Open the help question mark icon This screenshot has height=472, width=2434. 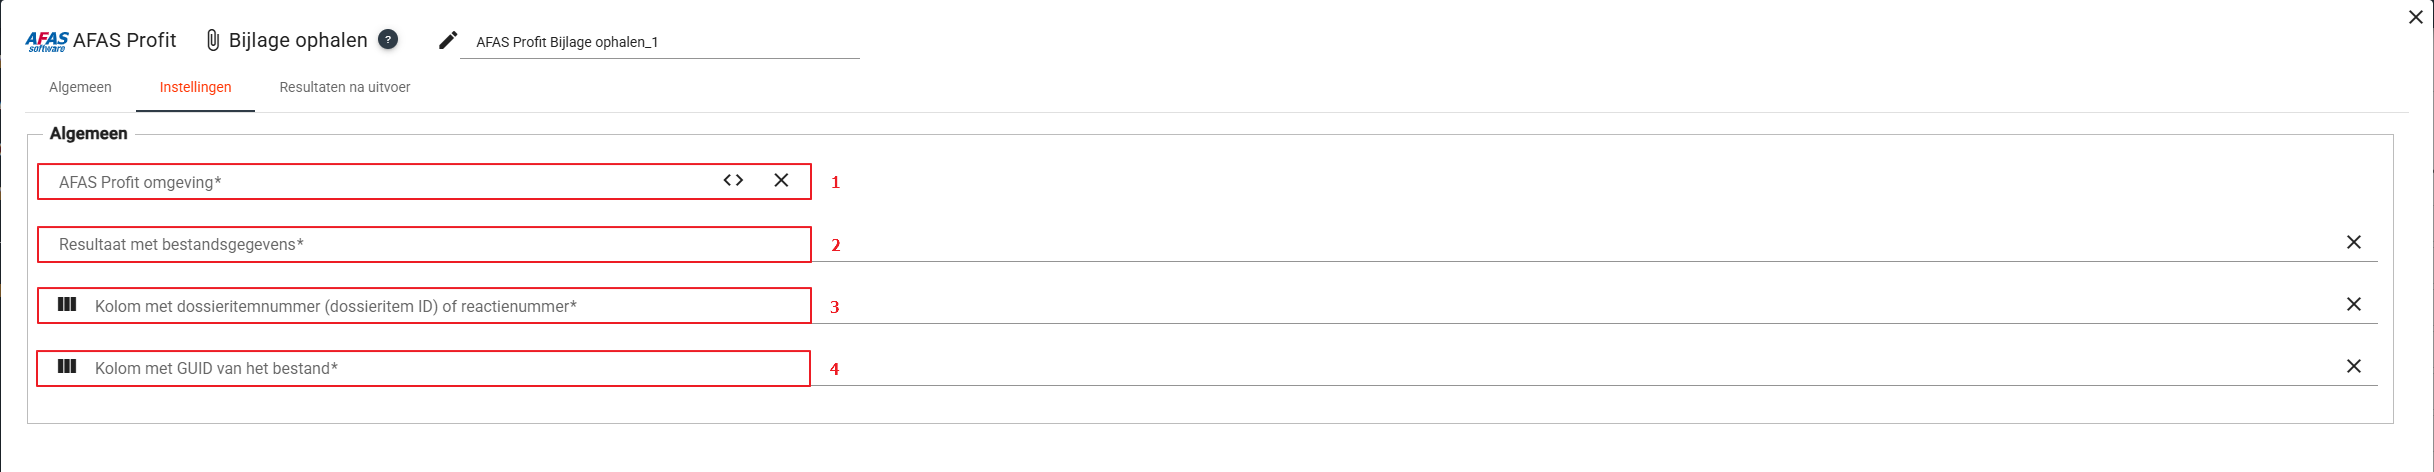pyautogui.click(x=388, y=39)
